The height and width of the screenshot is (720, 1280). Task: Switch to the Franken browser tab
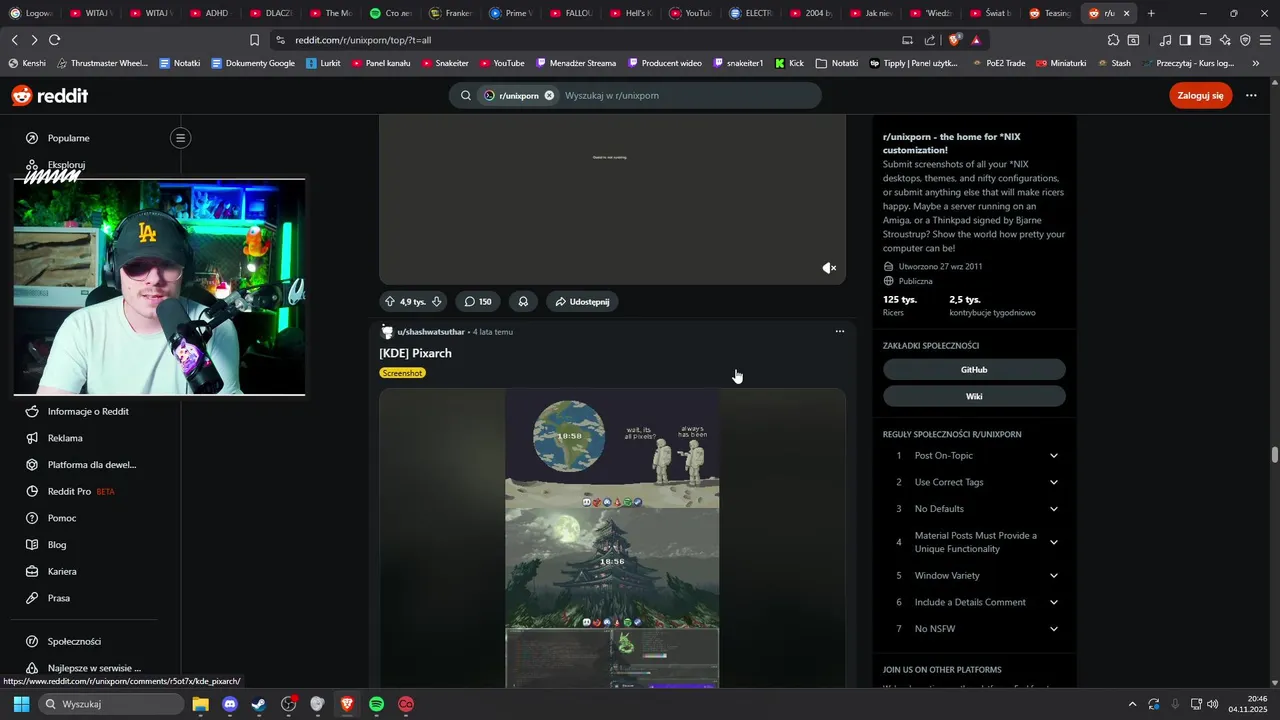pos(449,13)
